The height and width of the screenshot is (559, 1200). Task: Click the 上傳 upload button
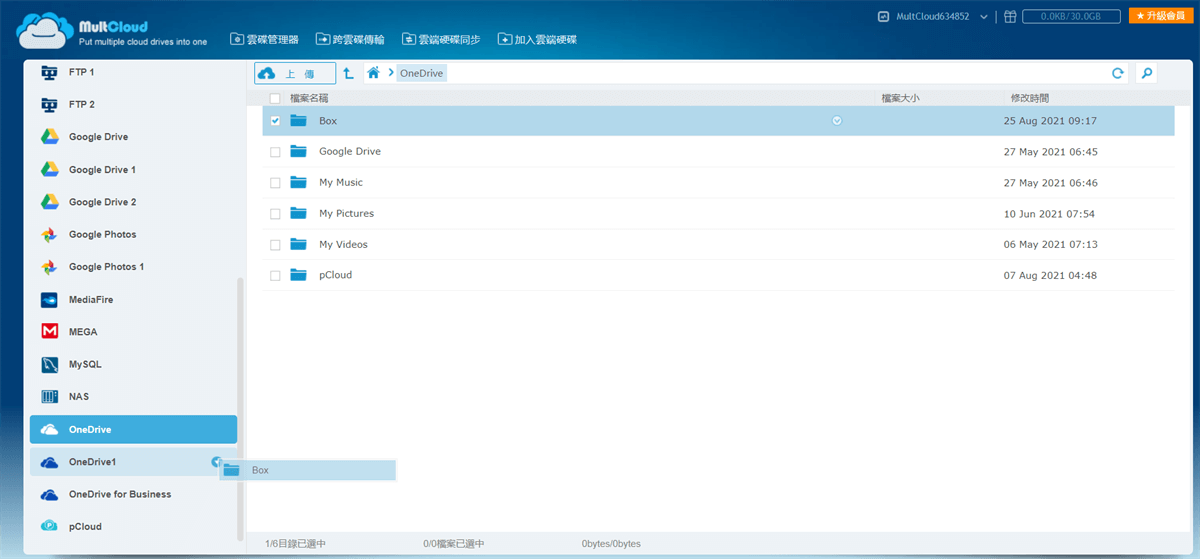[295, 73]
